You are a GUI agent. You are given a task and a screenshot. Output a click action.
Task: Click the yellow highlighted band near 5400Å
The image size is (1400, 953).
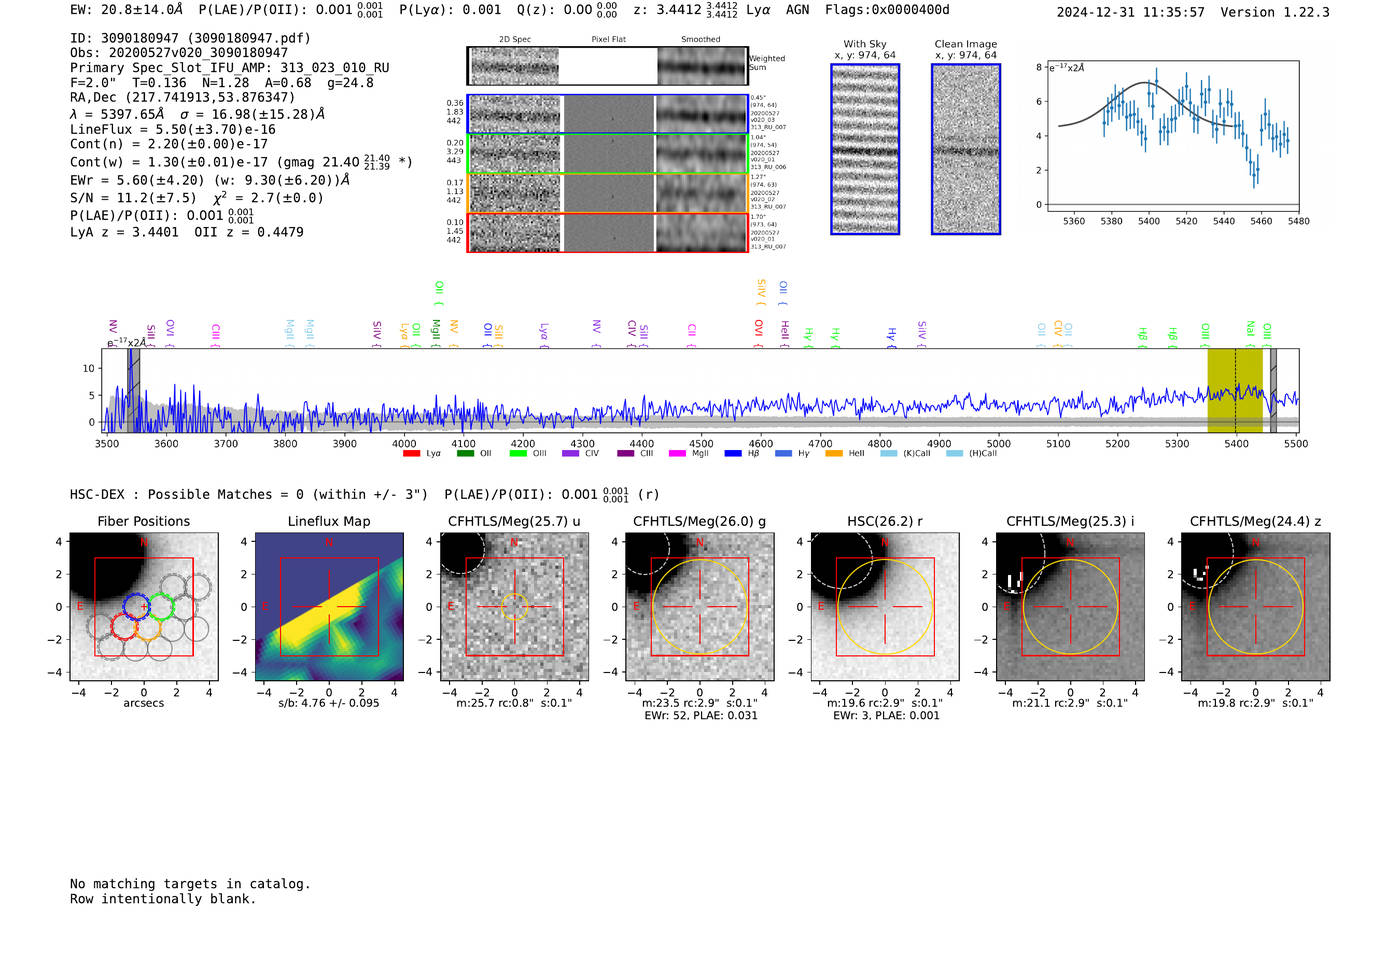click(x=1235, y=390)
